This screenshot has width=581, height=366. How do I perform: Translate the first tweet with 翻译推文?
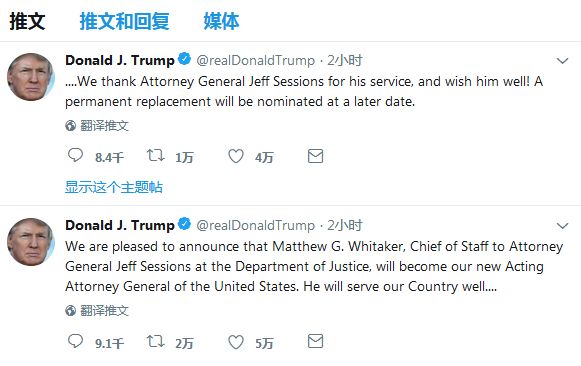[97, 126]
